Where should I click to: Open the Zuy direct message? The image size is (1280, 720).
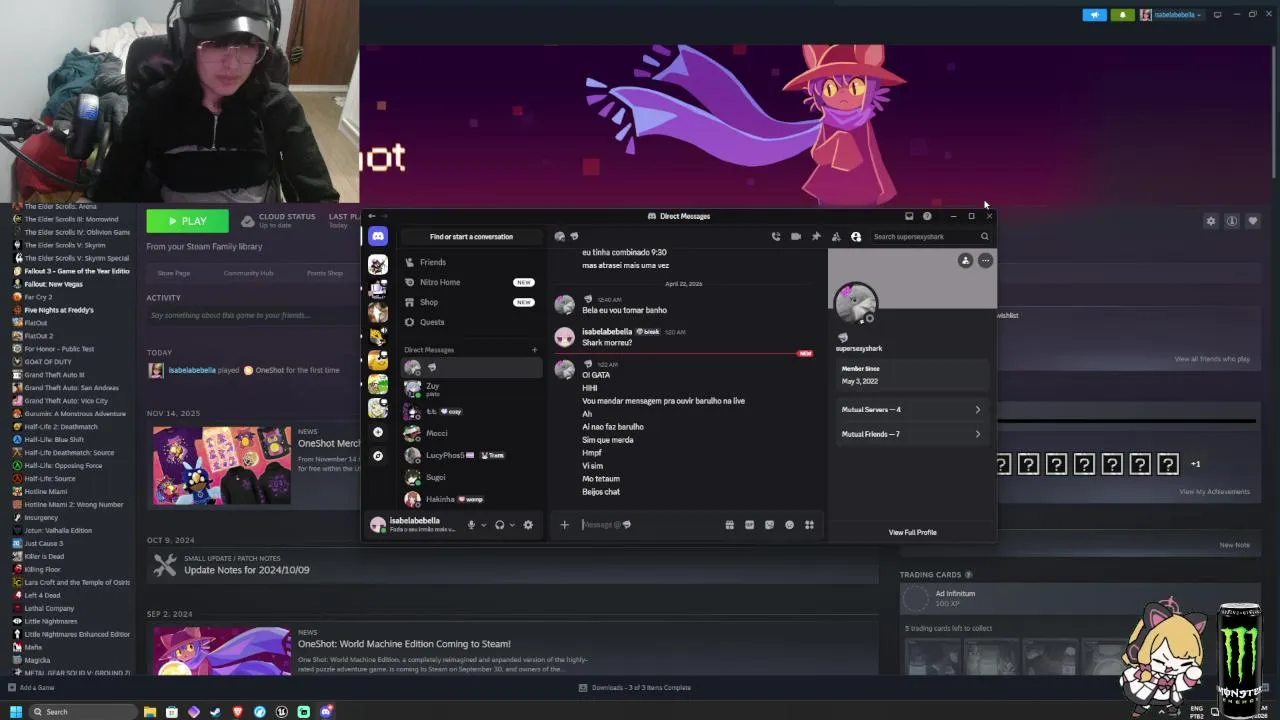click(x=470, y=389)
